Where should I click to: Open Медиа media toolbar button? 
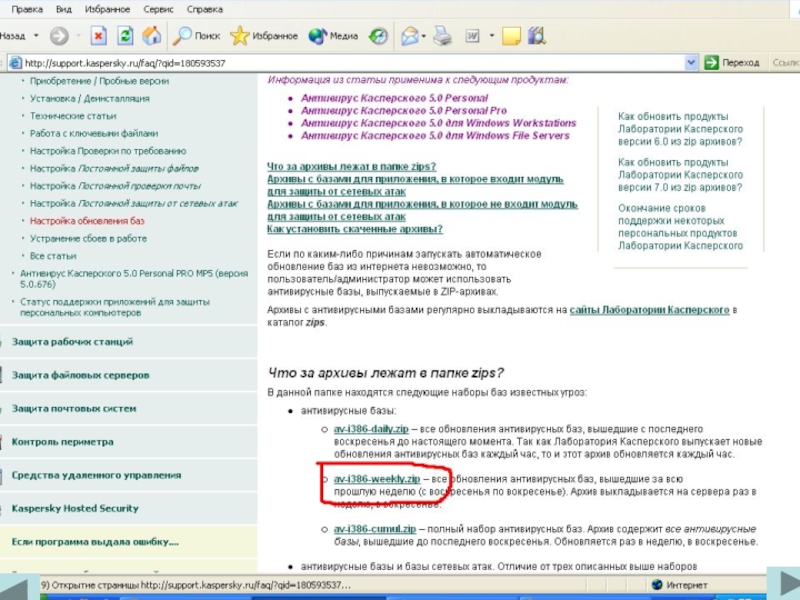coord(333,36)
